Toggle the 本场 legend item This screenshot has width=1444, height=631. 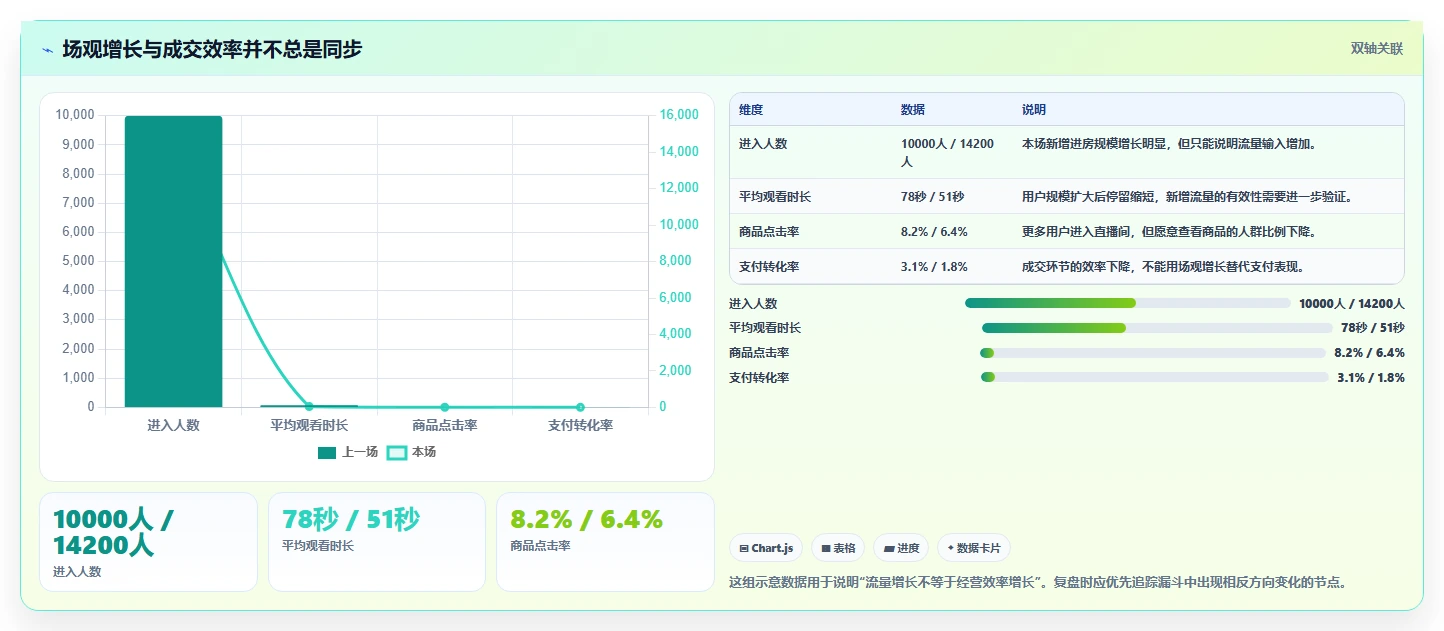[x=411, y=452]
